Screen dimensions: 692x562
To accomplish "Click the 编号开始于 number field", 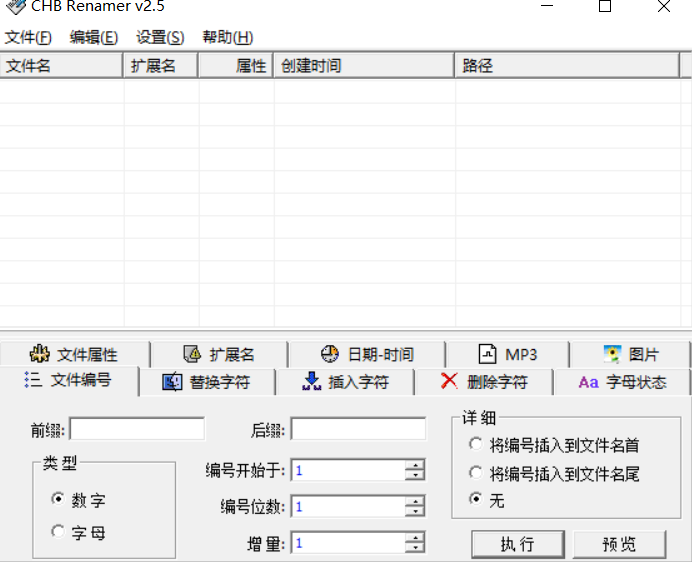I will coord(348,470).
